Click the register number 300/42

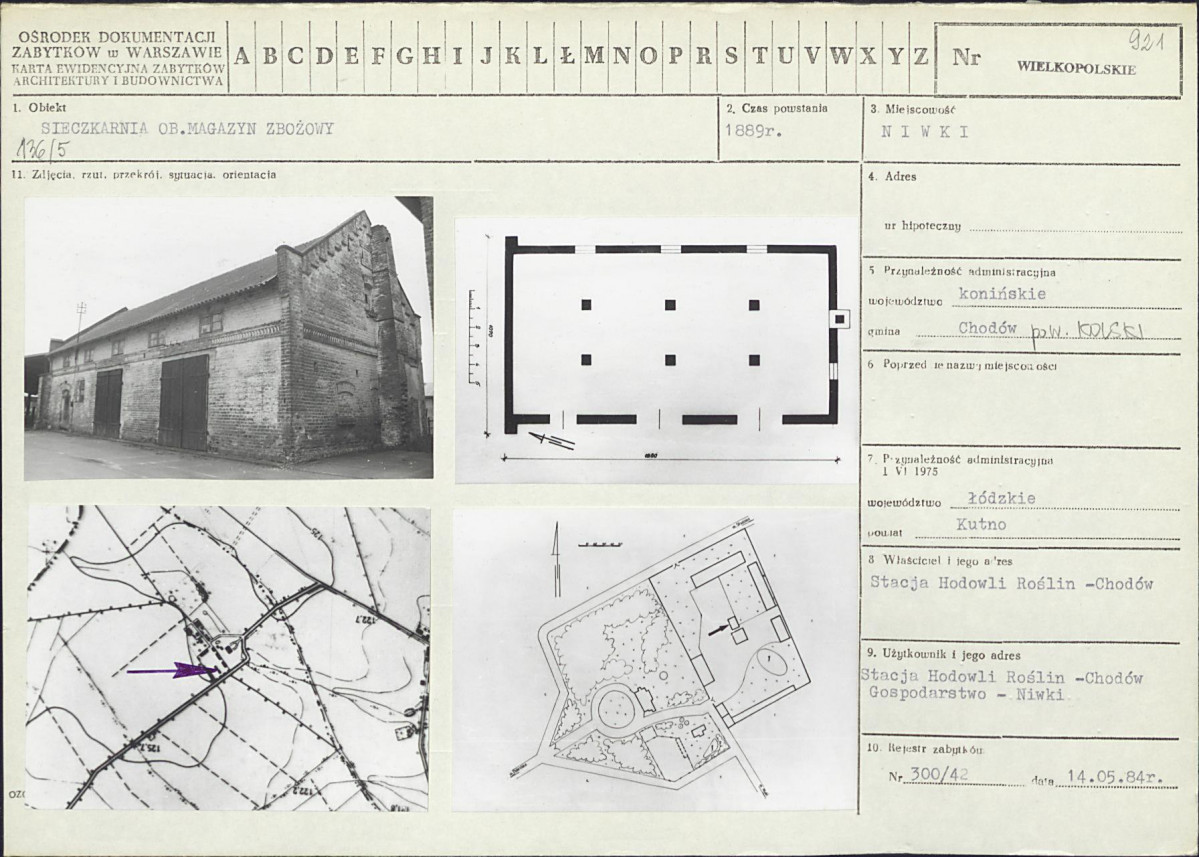point(940,775)
